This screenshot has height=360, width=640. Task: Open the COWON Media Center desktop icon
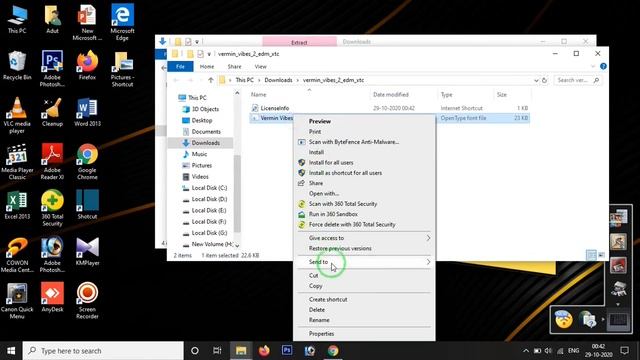coord(17,255)
